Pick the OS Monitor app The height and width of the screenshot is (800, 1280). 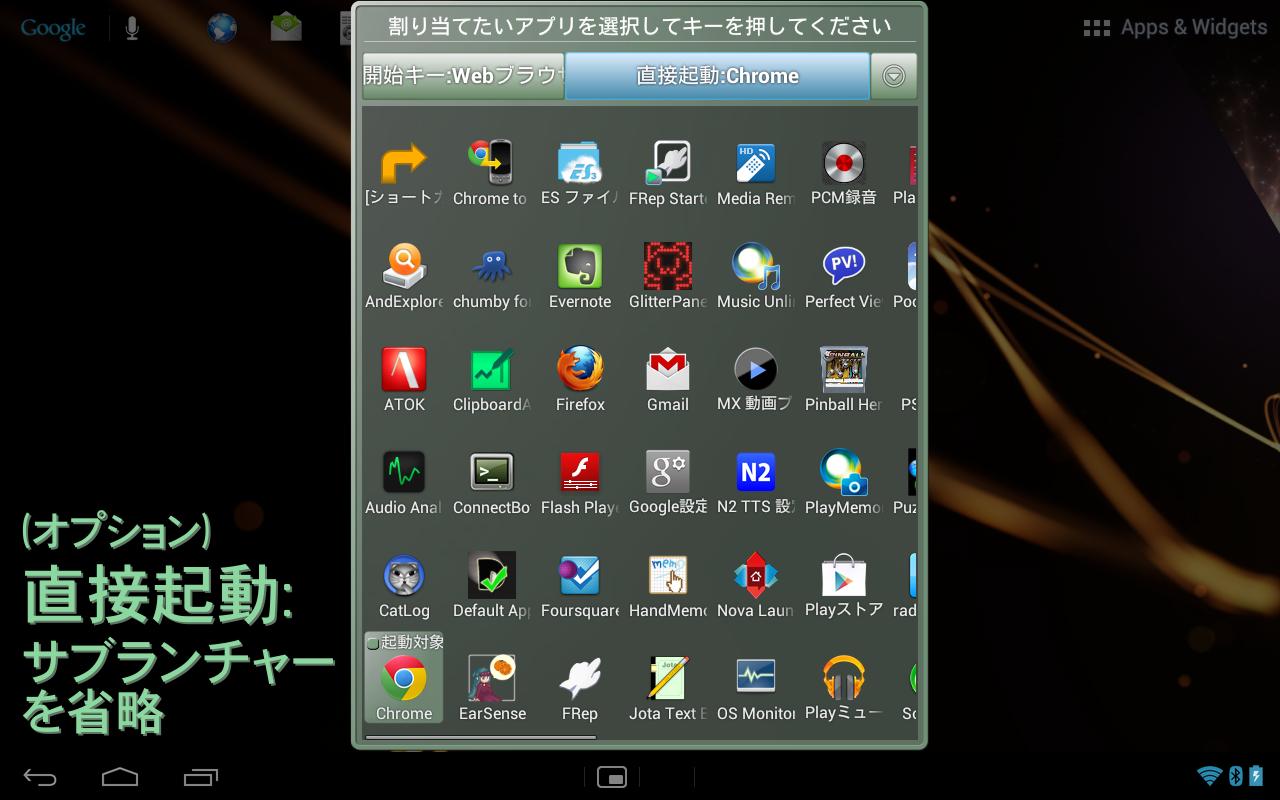tap(756, 678)
